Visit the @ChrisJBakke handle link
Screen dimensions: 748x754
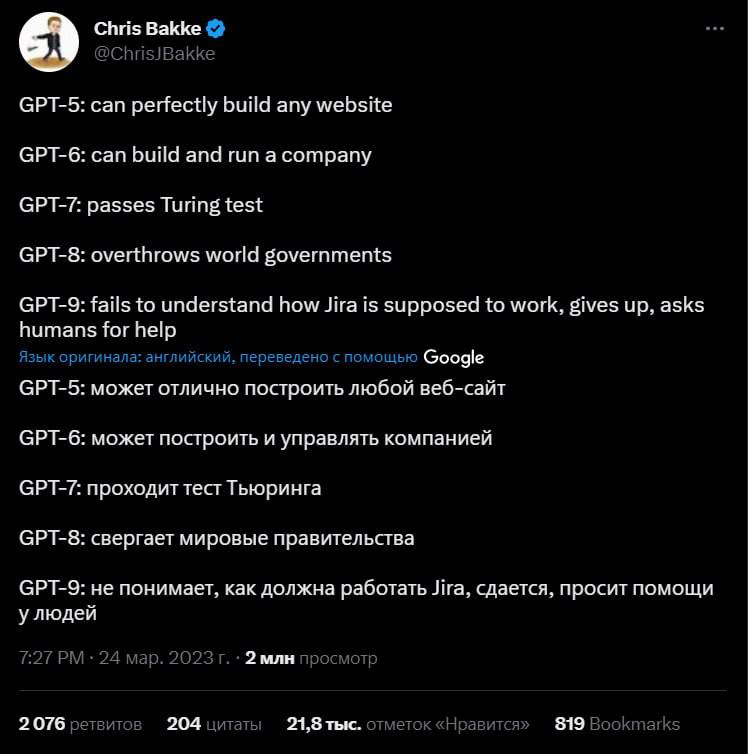coord(154,54)
